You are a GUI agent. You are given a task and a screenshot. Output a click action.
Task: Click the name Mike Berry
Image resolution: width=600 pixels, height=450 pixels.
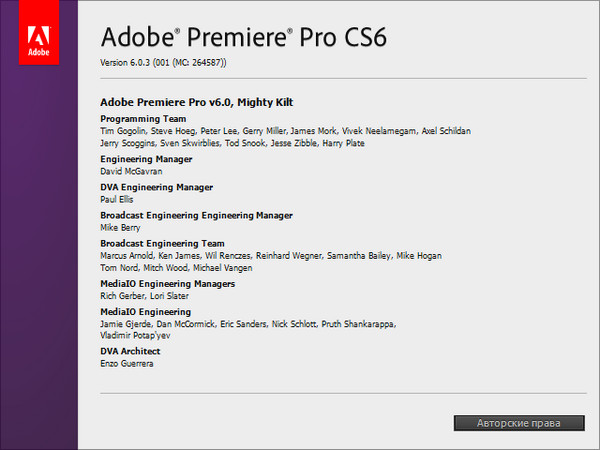pos(122,227)
